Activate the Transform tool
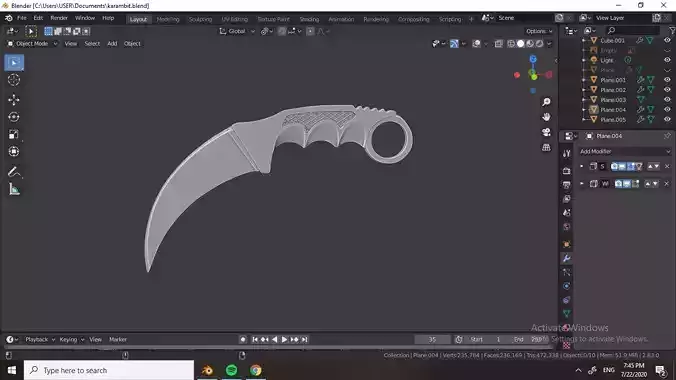This screenshot has height=380, width=676. pyautogui.click(x=14, y=151)
